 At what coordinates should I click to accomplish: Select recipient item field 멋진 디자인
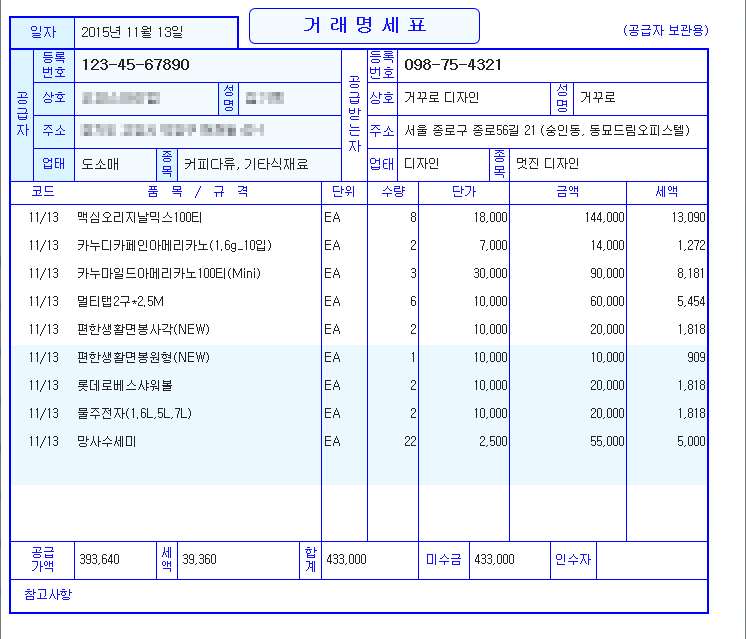(547, 164)
